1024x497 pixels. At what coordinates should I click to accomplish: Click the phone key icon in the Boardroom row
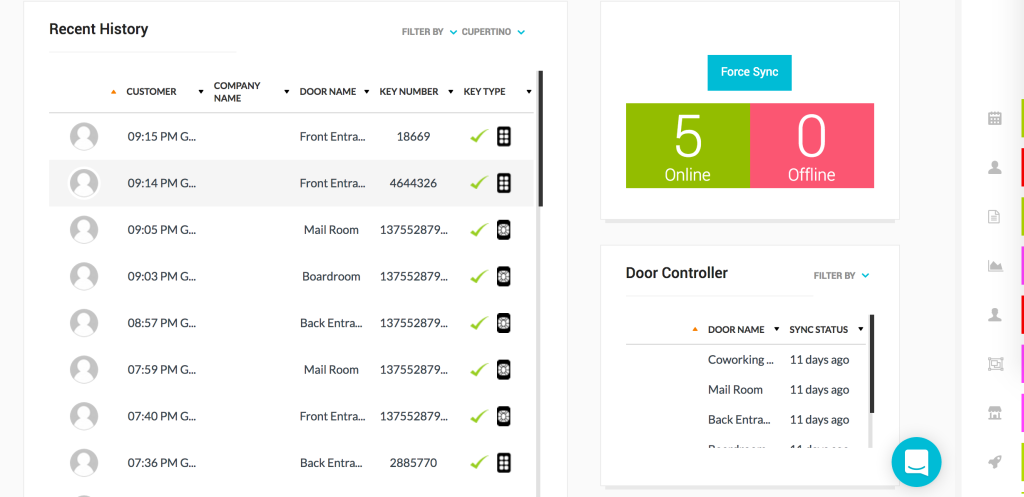tap(504, 276)
